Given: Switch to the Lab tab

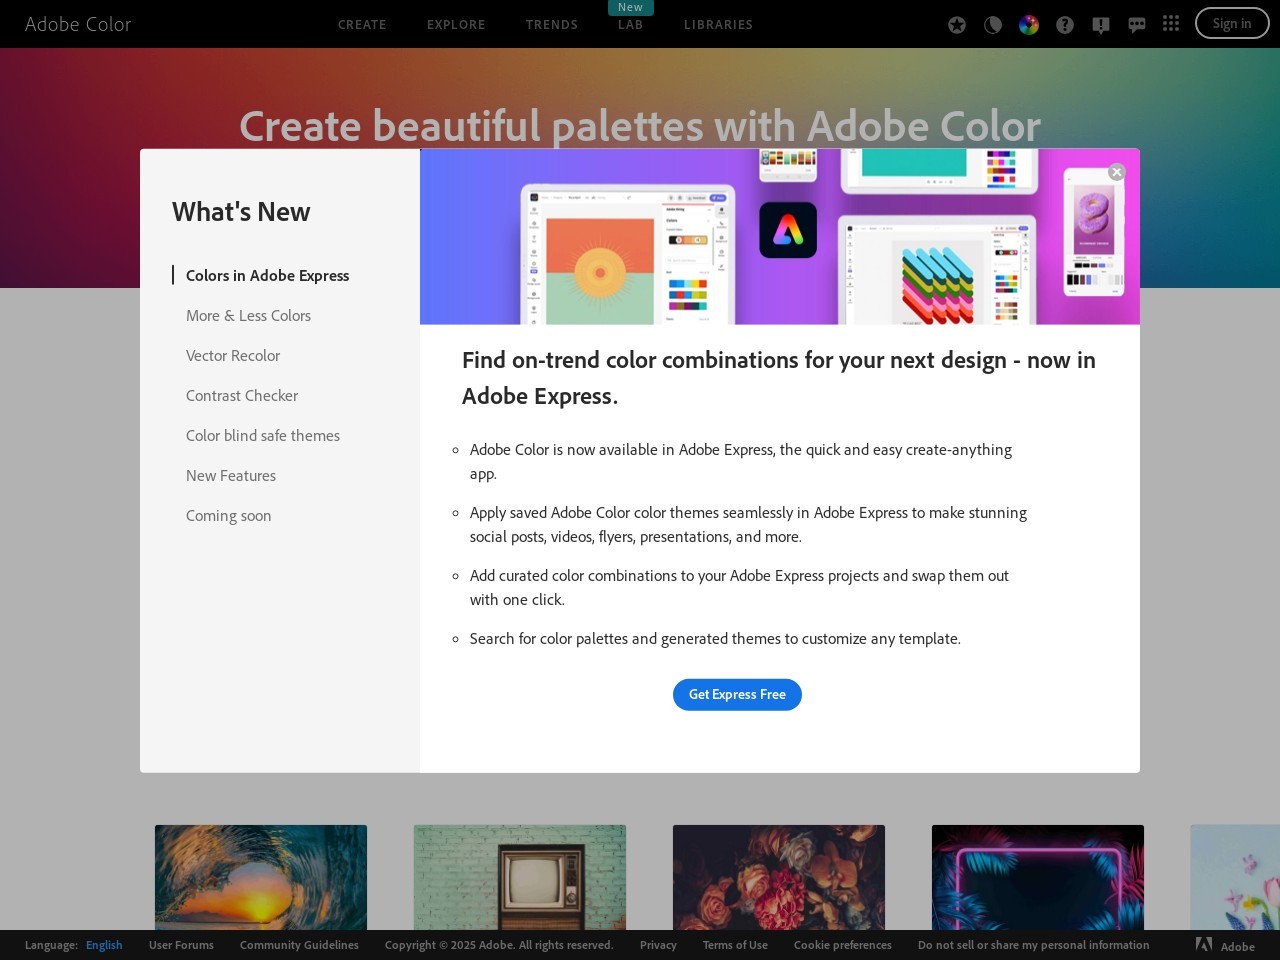Looking at the screenshot, I should pos(630,25).
